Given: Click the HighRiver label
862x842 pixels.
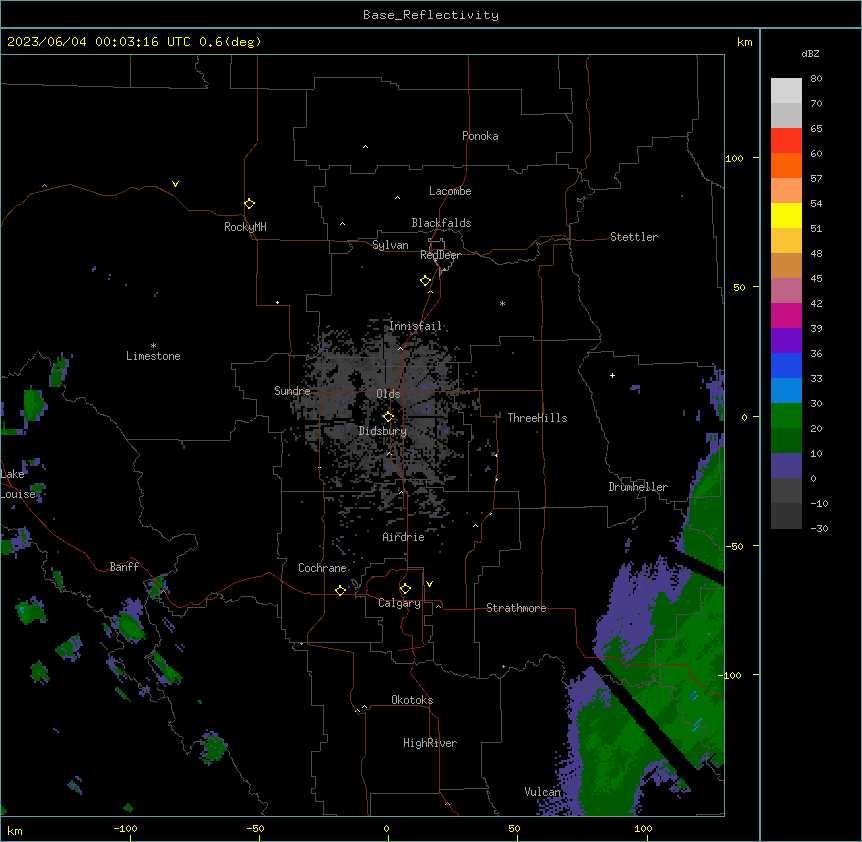Looking at the screenshot, I should click(430, 743).
